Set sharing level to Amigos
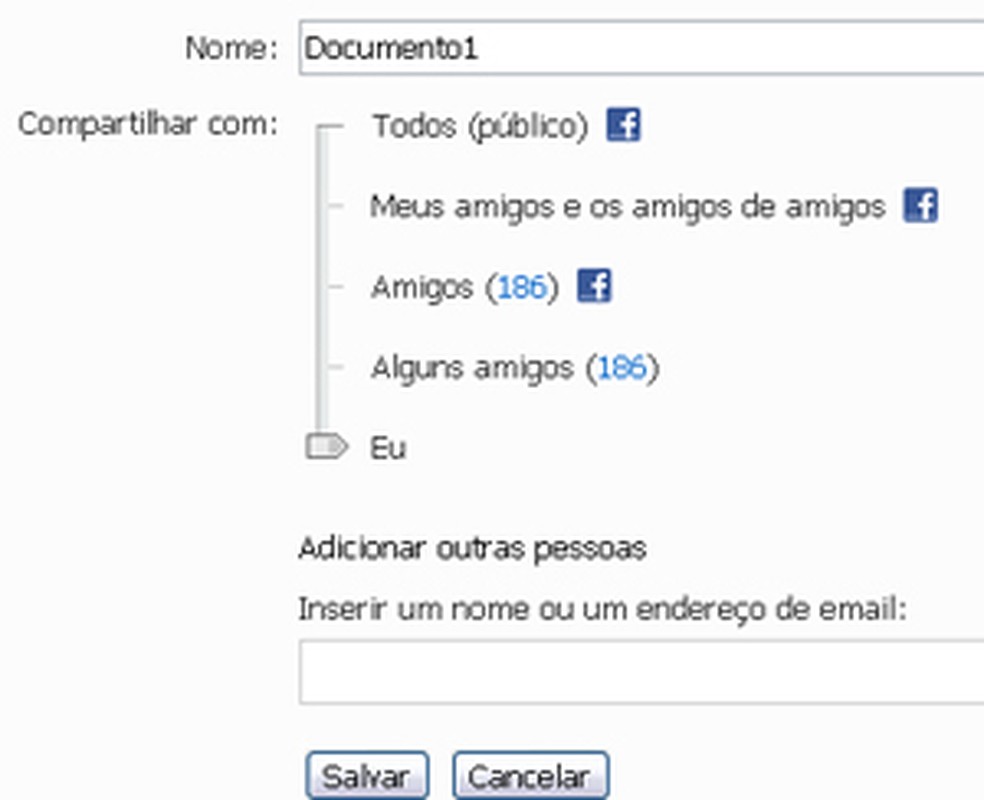The height and width of the screenshot is (800, 984). [421, 288]
